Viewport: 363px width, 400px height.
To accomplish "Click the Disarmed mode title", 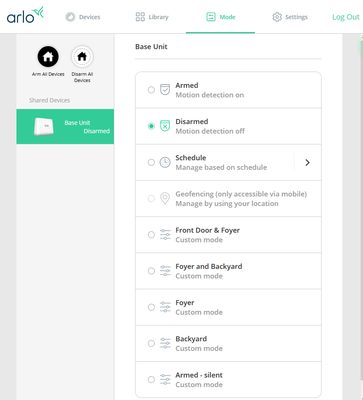I will pos(192,121).
